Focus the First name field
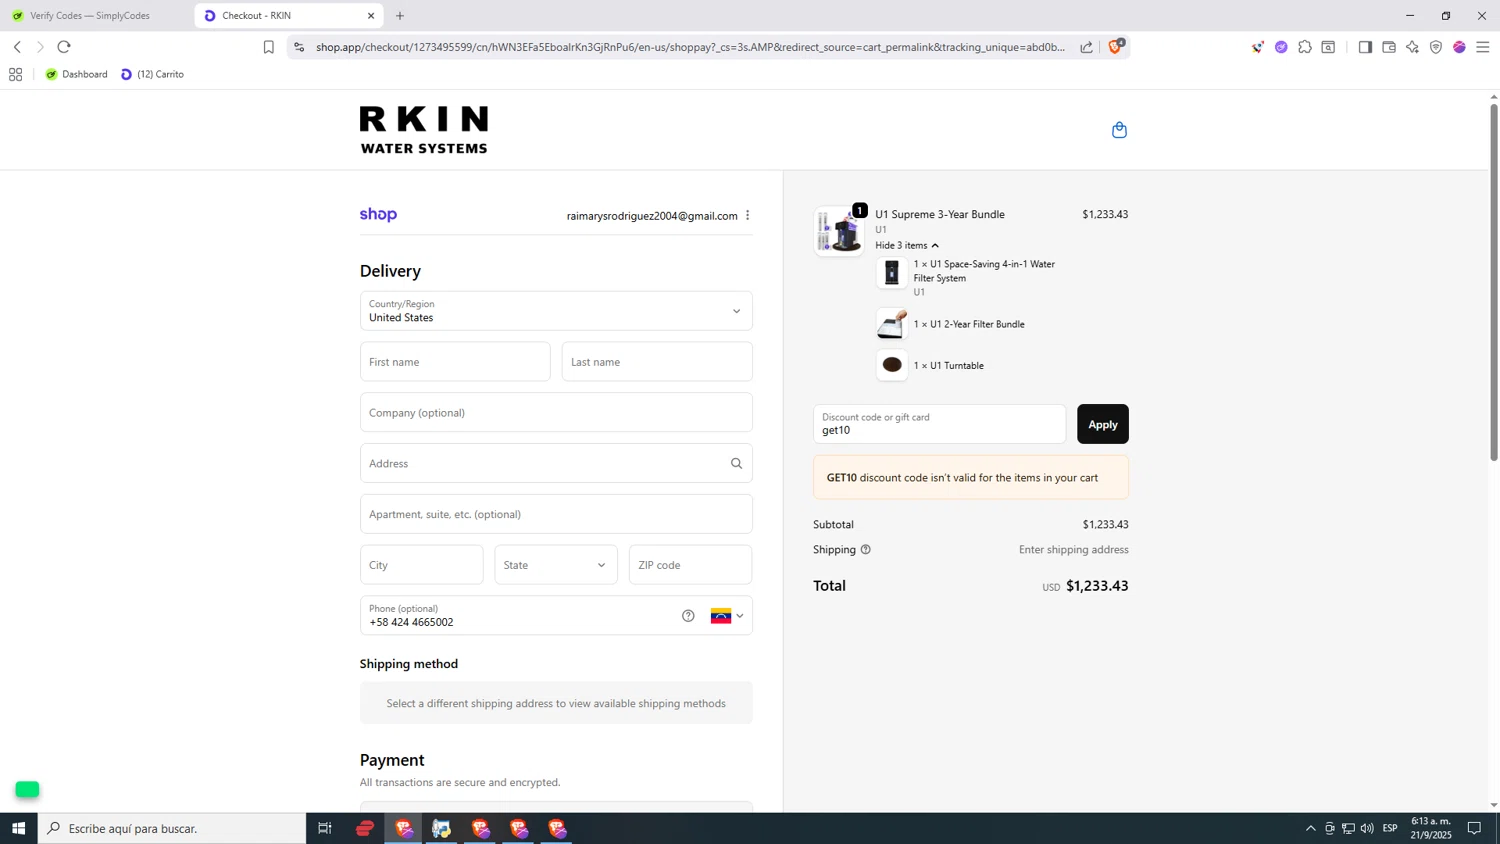This screenshot has height=844, width=1500. click(x=455, y=362)
